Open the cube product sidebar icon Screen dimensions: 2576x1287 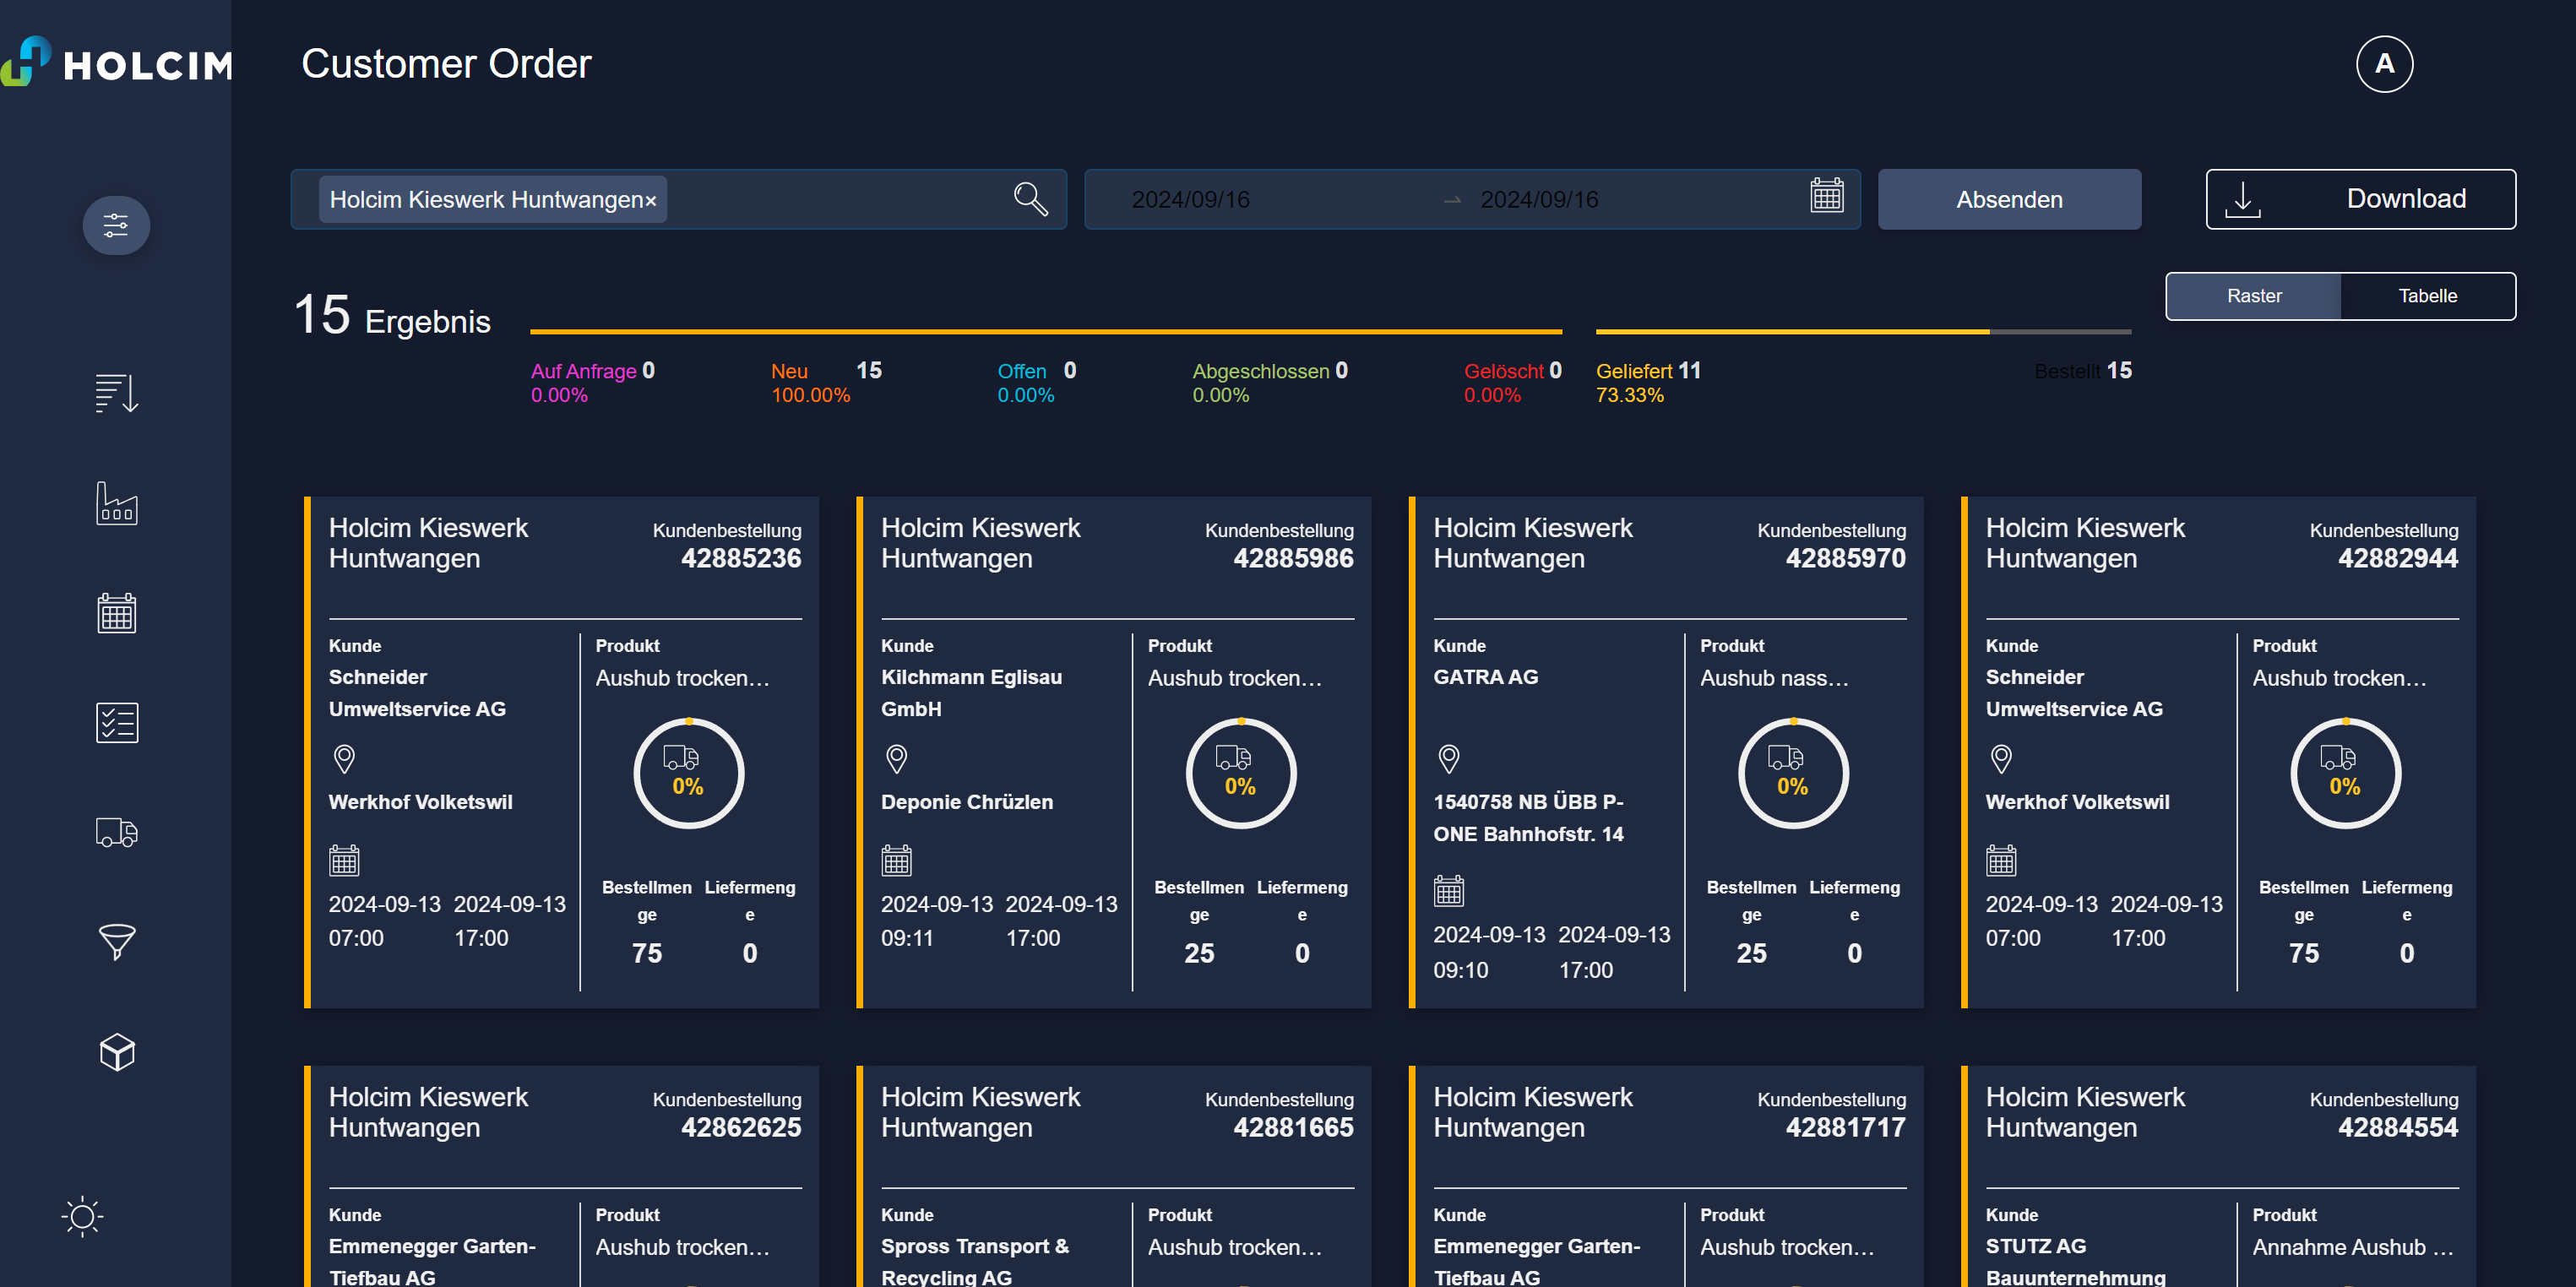(116, 1052)
